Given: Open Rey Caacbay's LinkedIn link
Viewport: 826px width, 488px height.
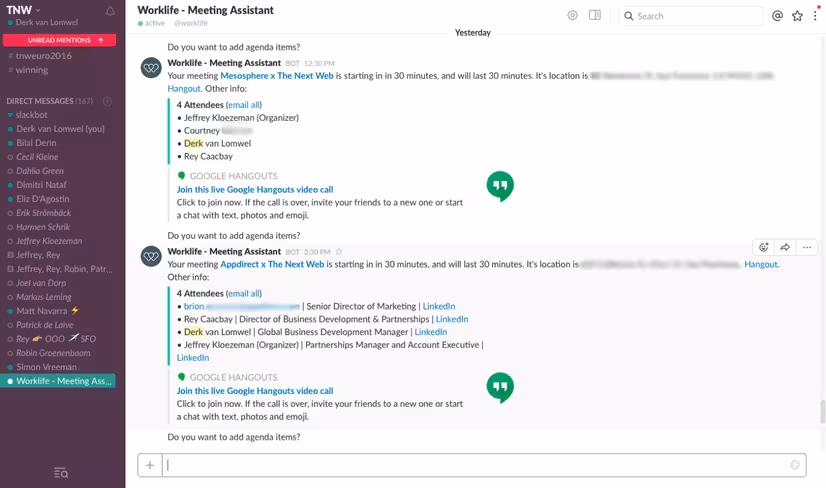Looking at the screenshot, I should click(451, 319).
